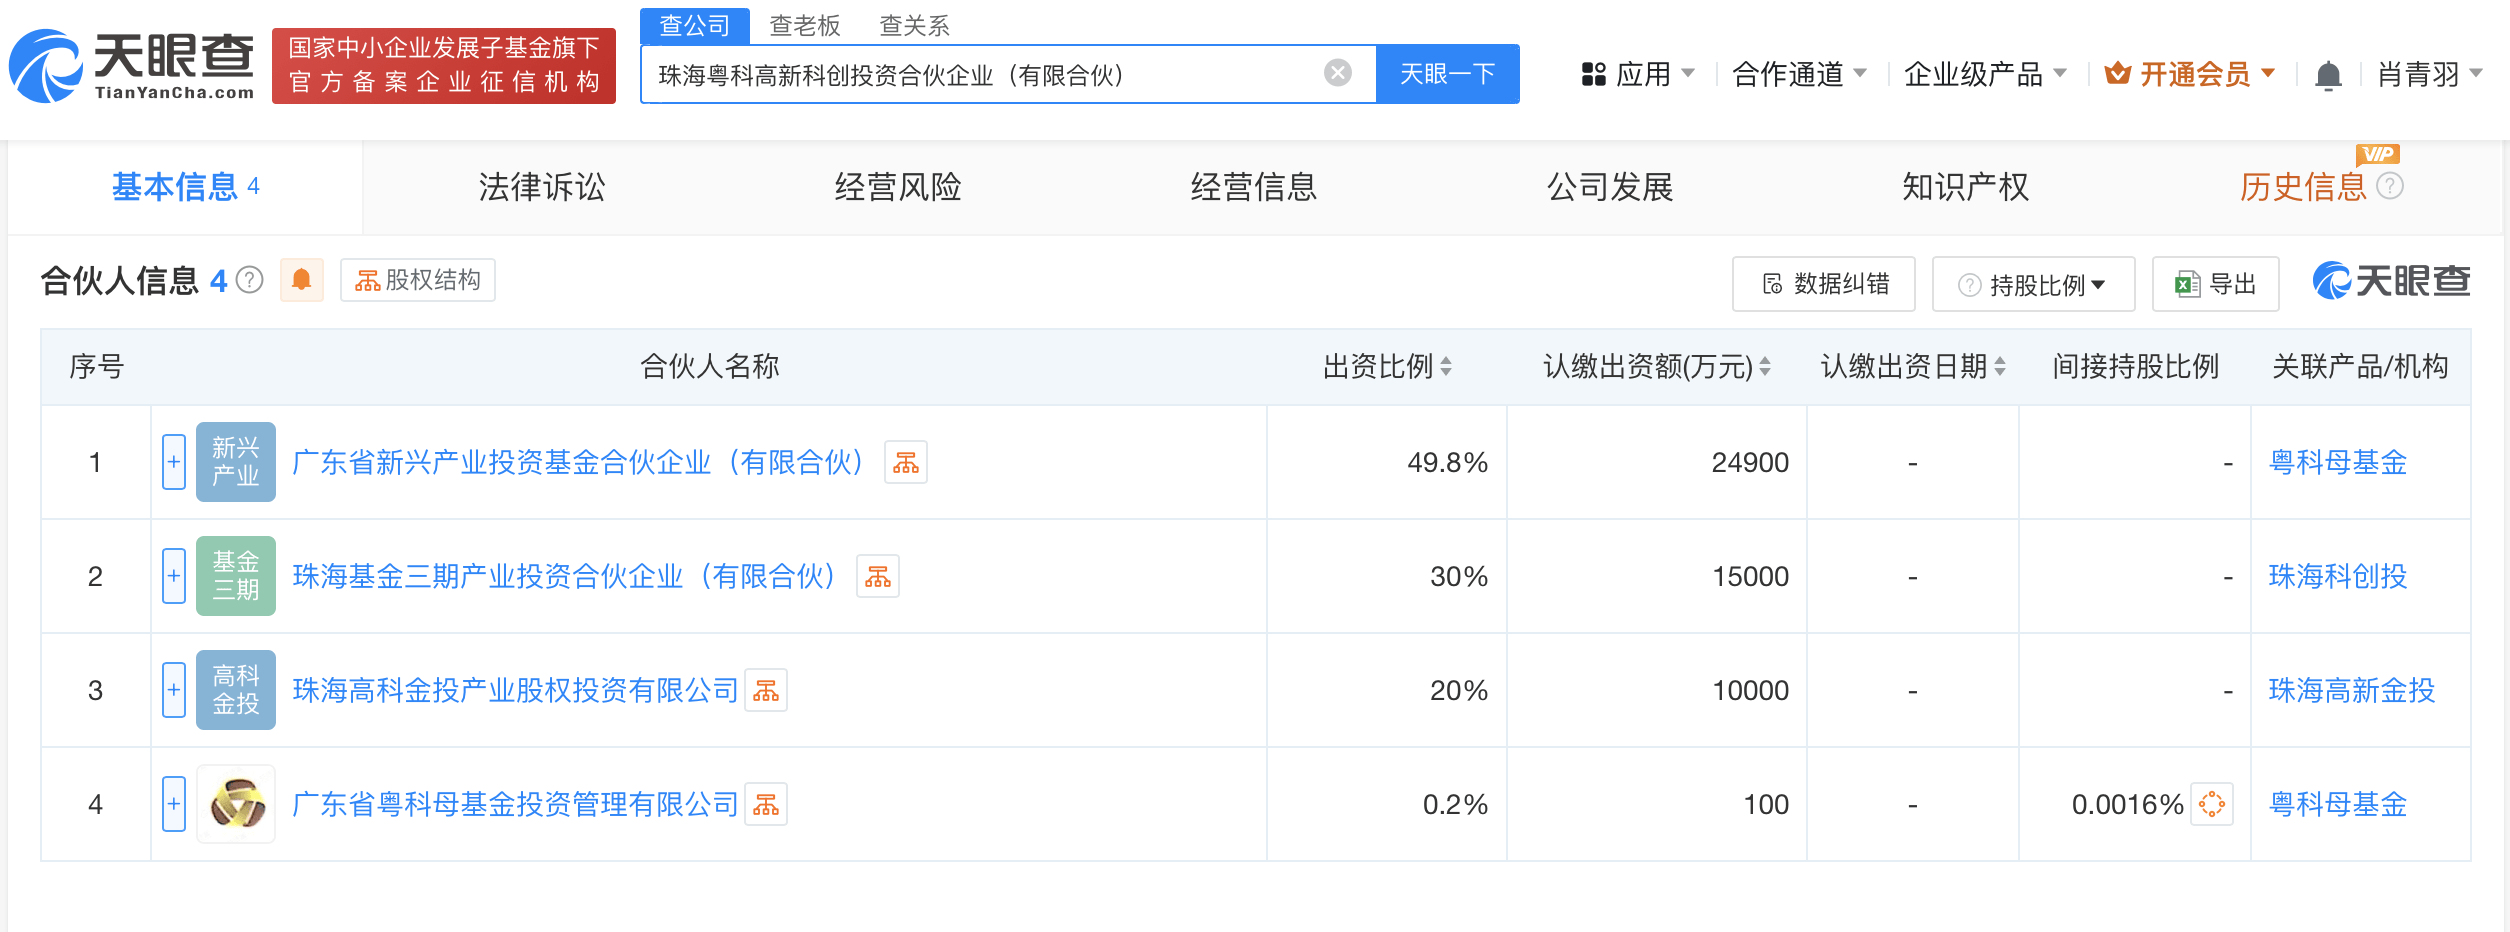Open equity structure icon for 珠海高科金投

pyautogui.click(x=766, y=690)
